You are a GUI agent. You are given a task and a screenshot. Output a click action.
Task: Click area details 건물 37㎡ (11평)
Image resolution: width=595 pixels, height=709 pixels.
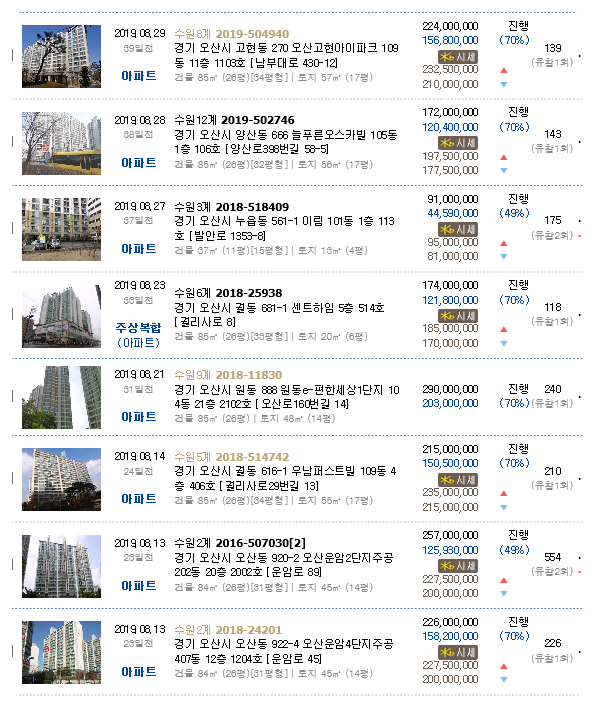271,250
